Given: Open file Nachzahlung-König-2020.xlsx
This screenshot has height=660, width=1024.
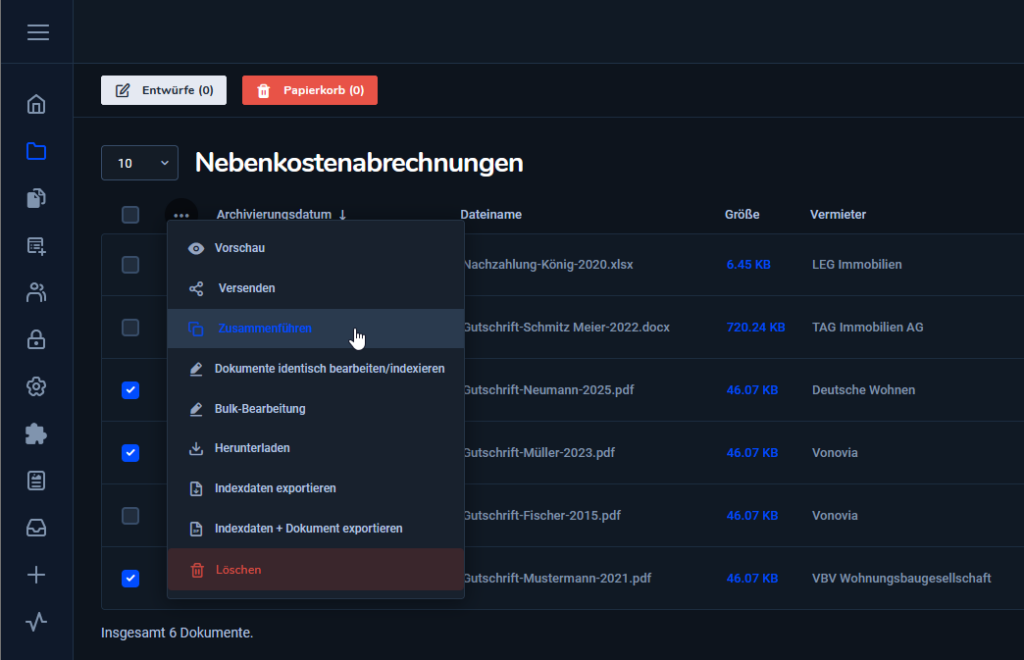Looking at the screenshot, I should click(x=549, y=264).
